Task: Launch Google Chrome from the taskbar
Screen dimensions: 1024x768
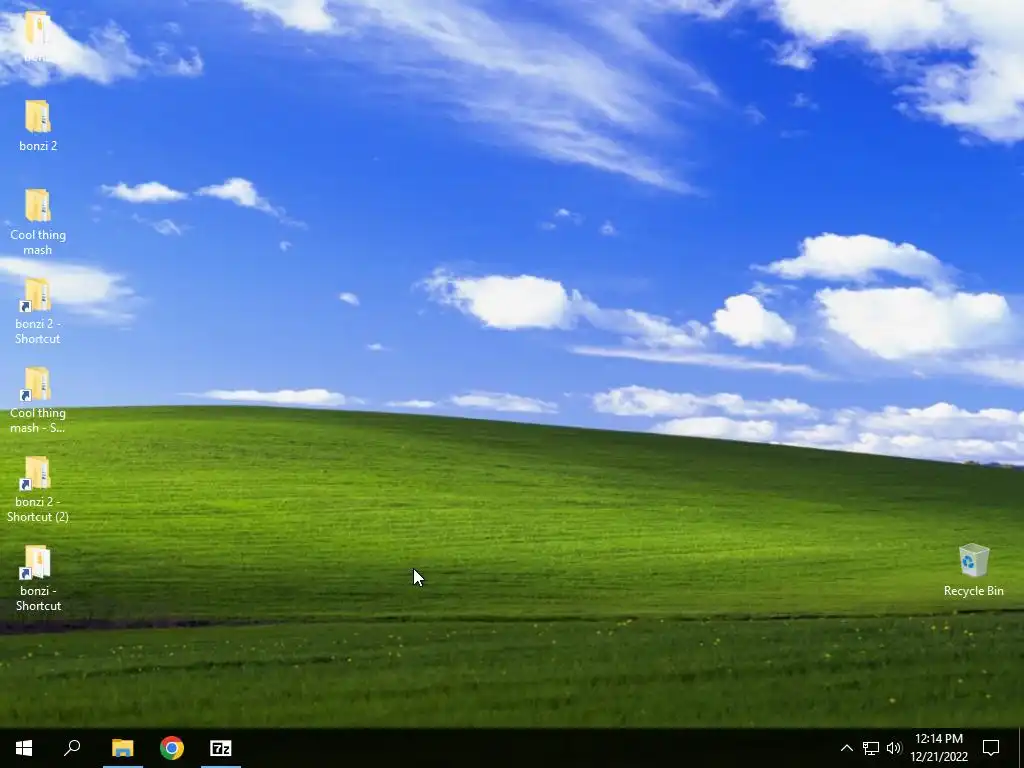Action: (172, 748)
